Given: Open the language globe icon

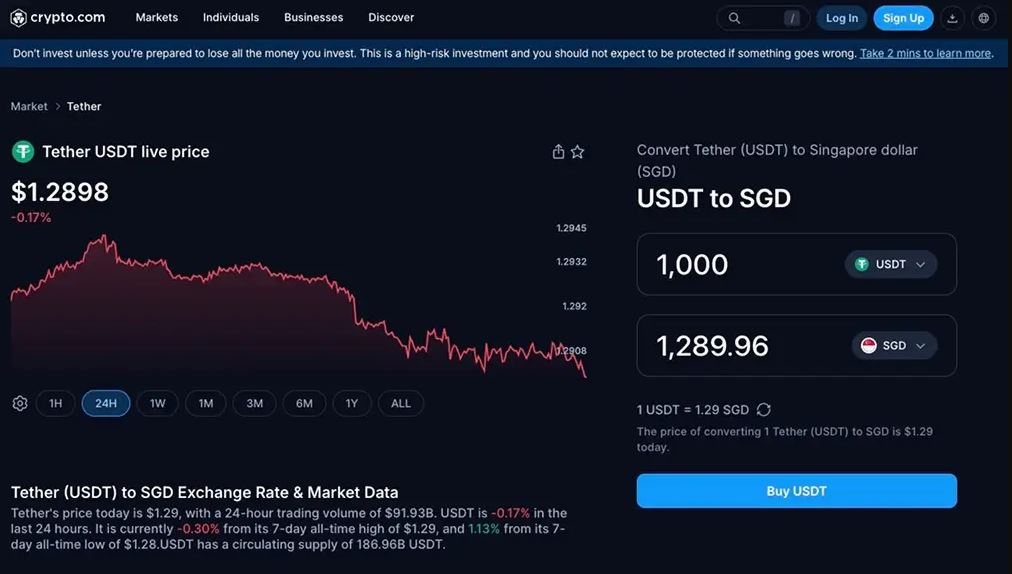Looking at the screenshot, I should point(984,18).
